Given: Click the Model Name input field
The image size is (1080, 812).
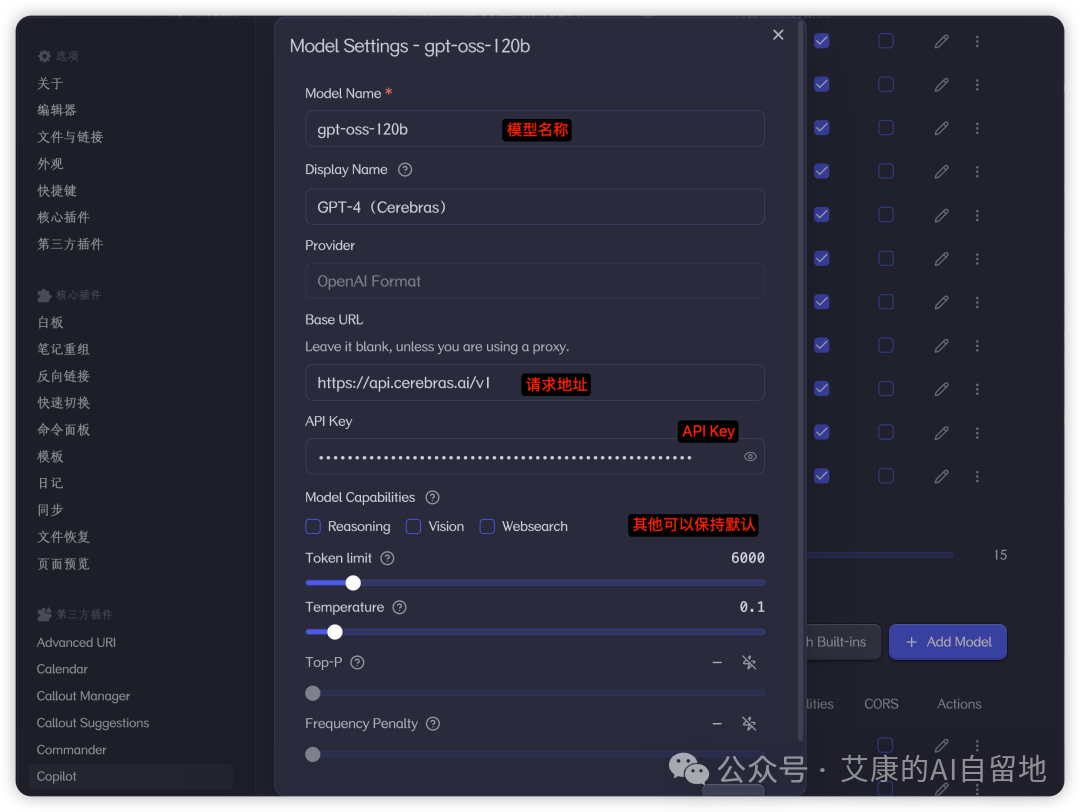Looking at the screenshot, I should coord(534,129).
